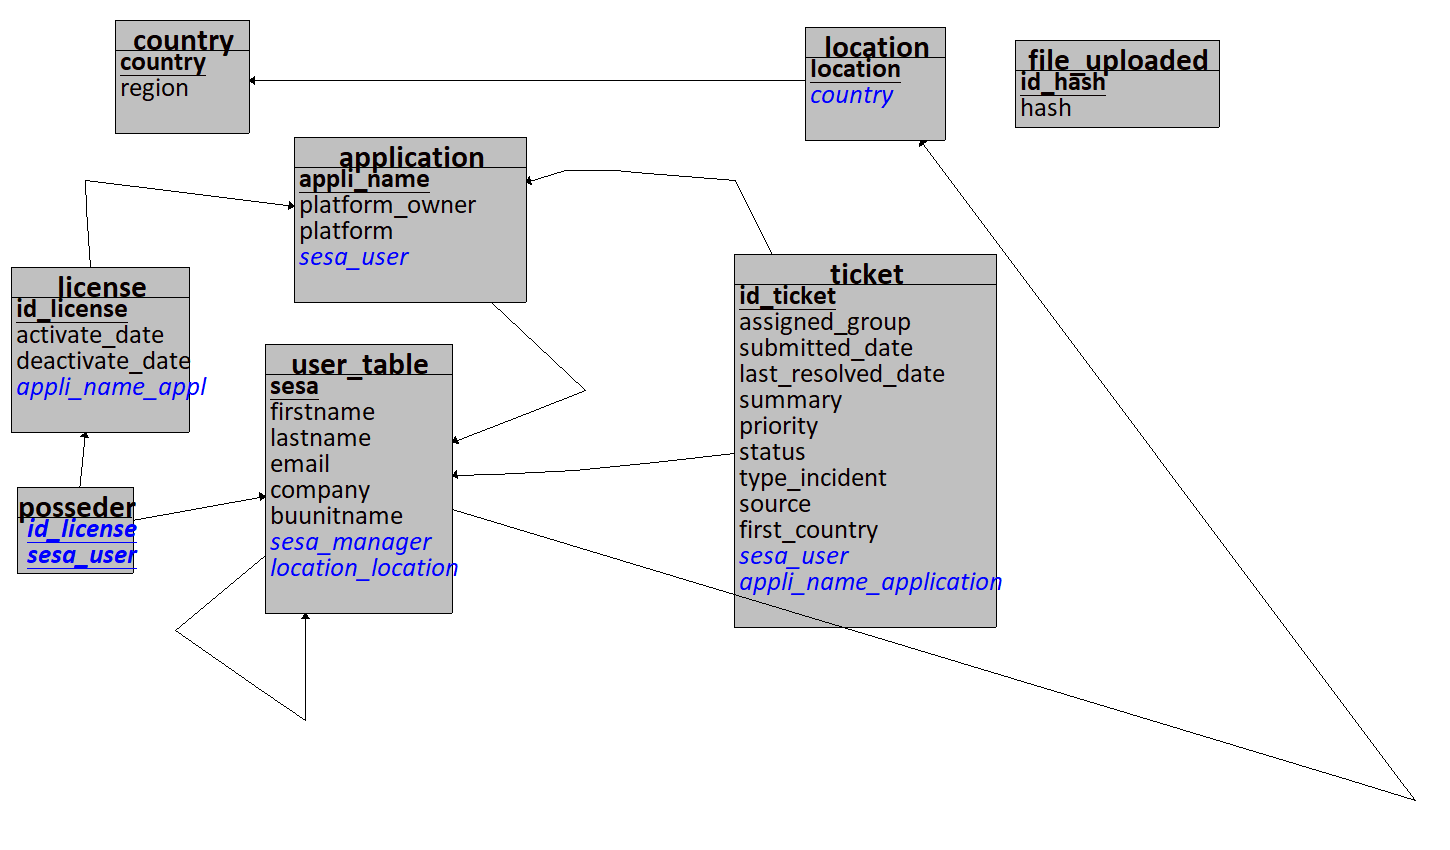Viewport: 1450px width, 850px height.
Task: Select the location key field in location table
Action: pyautogui.click(x=855, y=70)
